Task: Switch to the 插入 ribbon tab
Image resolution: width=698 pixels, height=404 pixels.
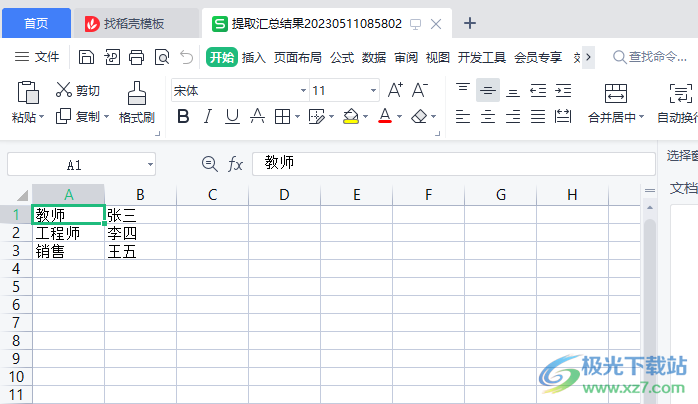Action: tap(254, 57)
